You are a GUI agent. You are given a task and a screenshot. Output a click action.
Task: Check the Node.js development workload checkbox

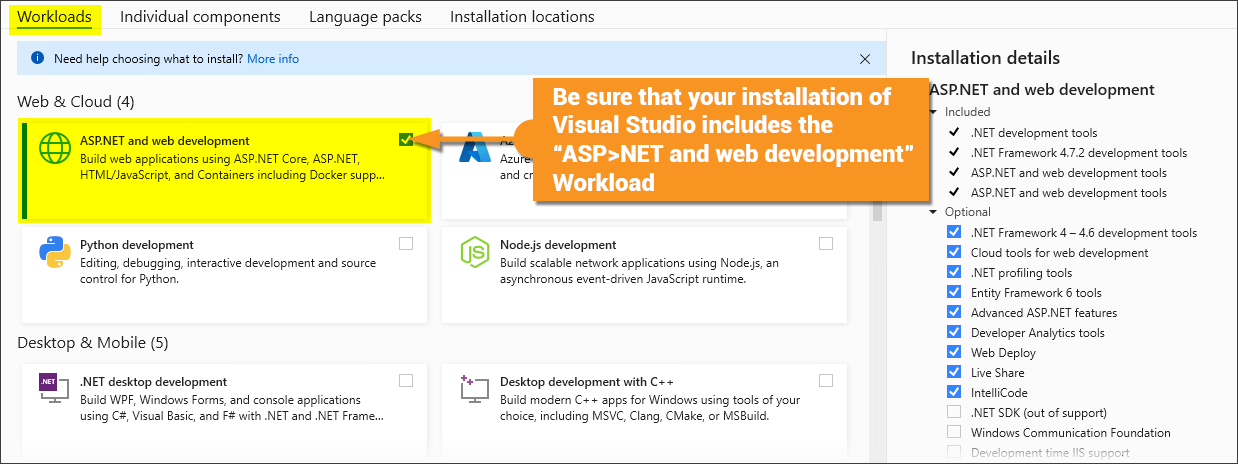tap(825, 243)
